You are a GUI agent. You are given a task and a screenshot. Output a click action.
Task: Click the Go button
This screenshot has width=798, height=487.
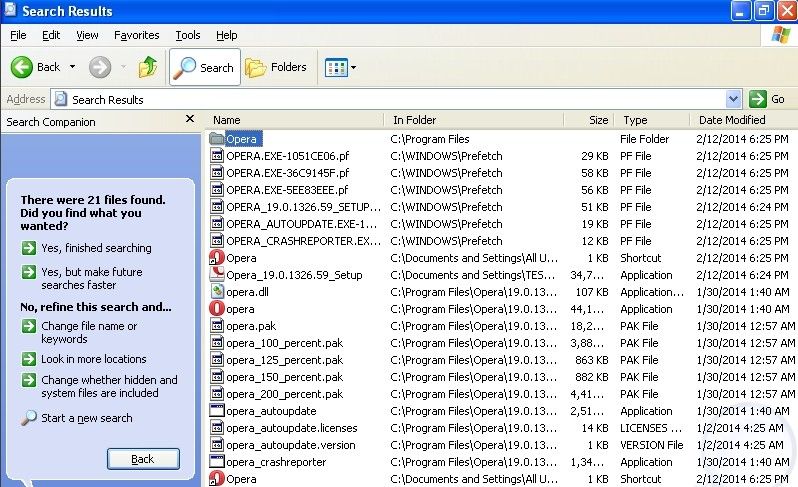(767, 99)
